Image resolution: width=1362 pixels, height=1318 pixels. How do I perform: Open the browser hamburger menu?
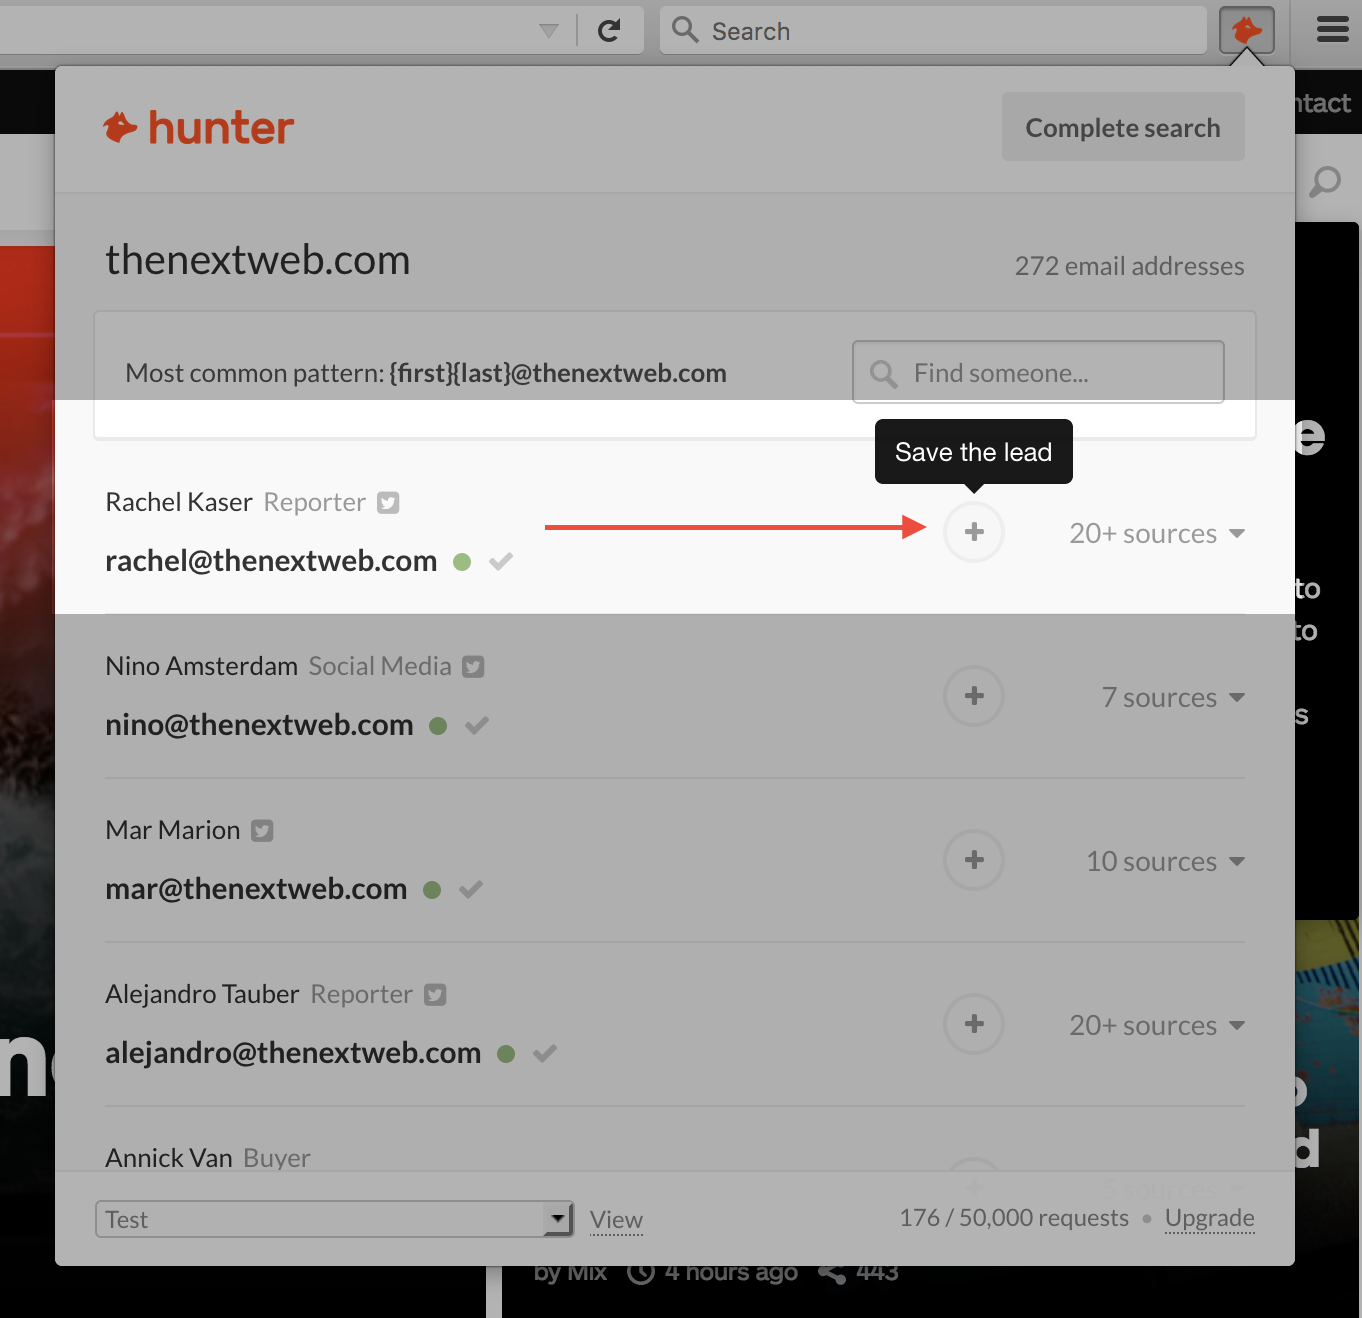pos(1332,31)
